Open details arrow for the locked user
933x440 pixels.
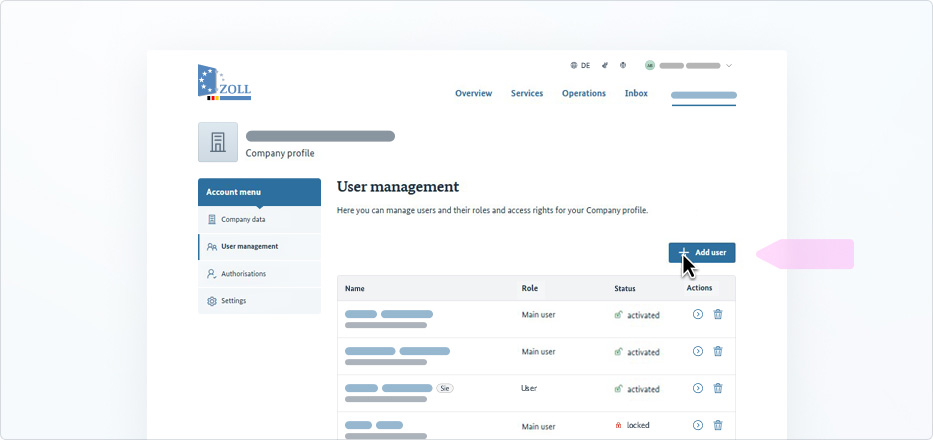pyautogui.click(x=698, y=425)
